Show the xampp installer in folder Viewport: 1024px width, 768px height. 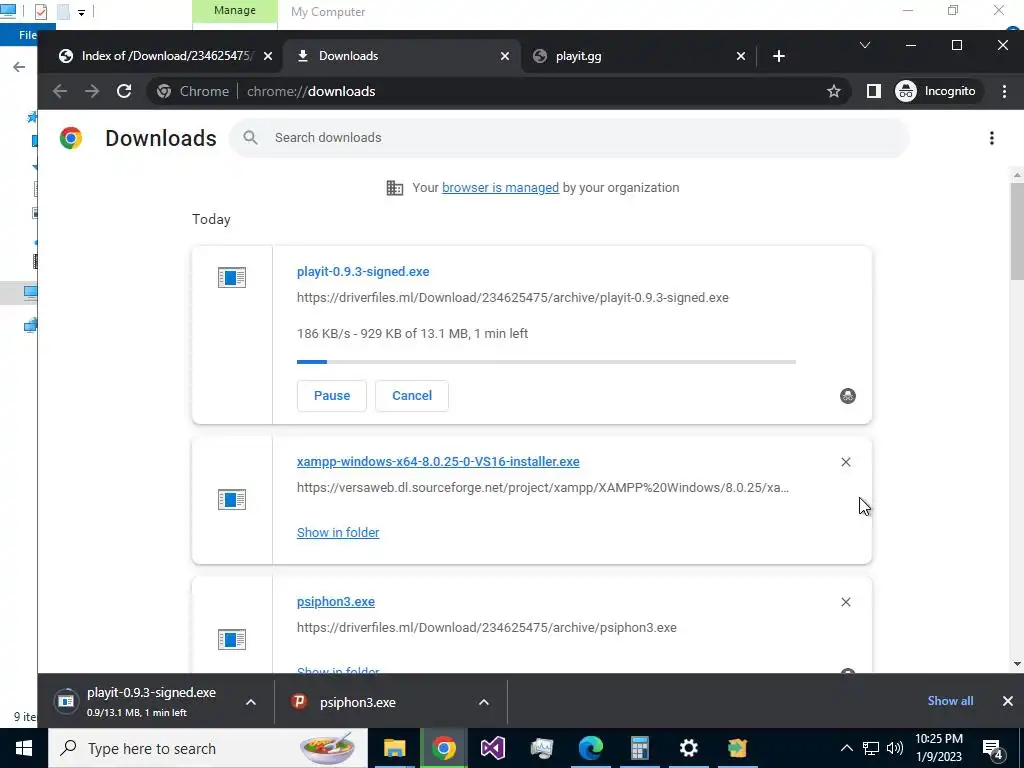click(x=338, y=533)
